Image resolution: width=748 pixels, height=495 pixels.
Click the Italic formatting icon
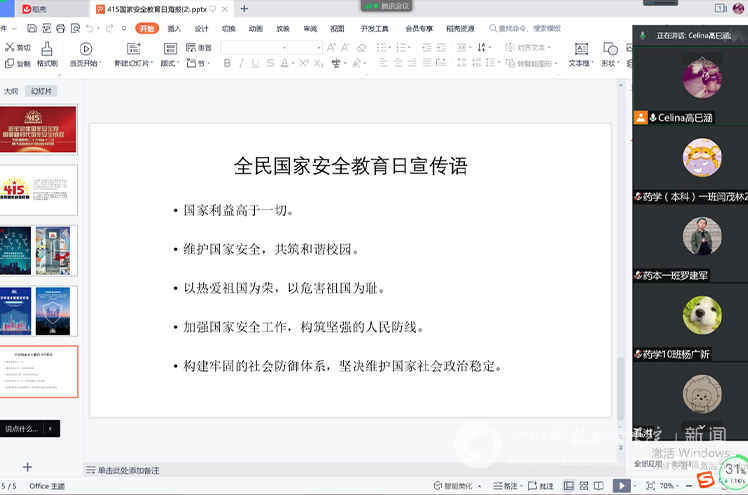pos(241,63)
